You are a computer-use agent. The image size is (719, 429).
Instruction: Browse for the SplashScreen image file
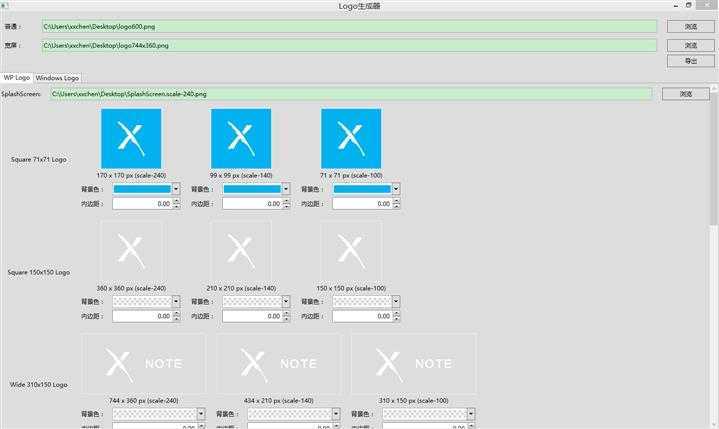click(x=686, y=94)
